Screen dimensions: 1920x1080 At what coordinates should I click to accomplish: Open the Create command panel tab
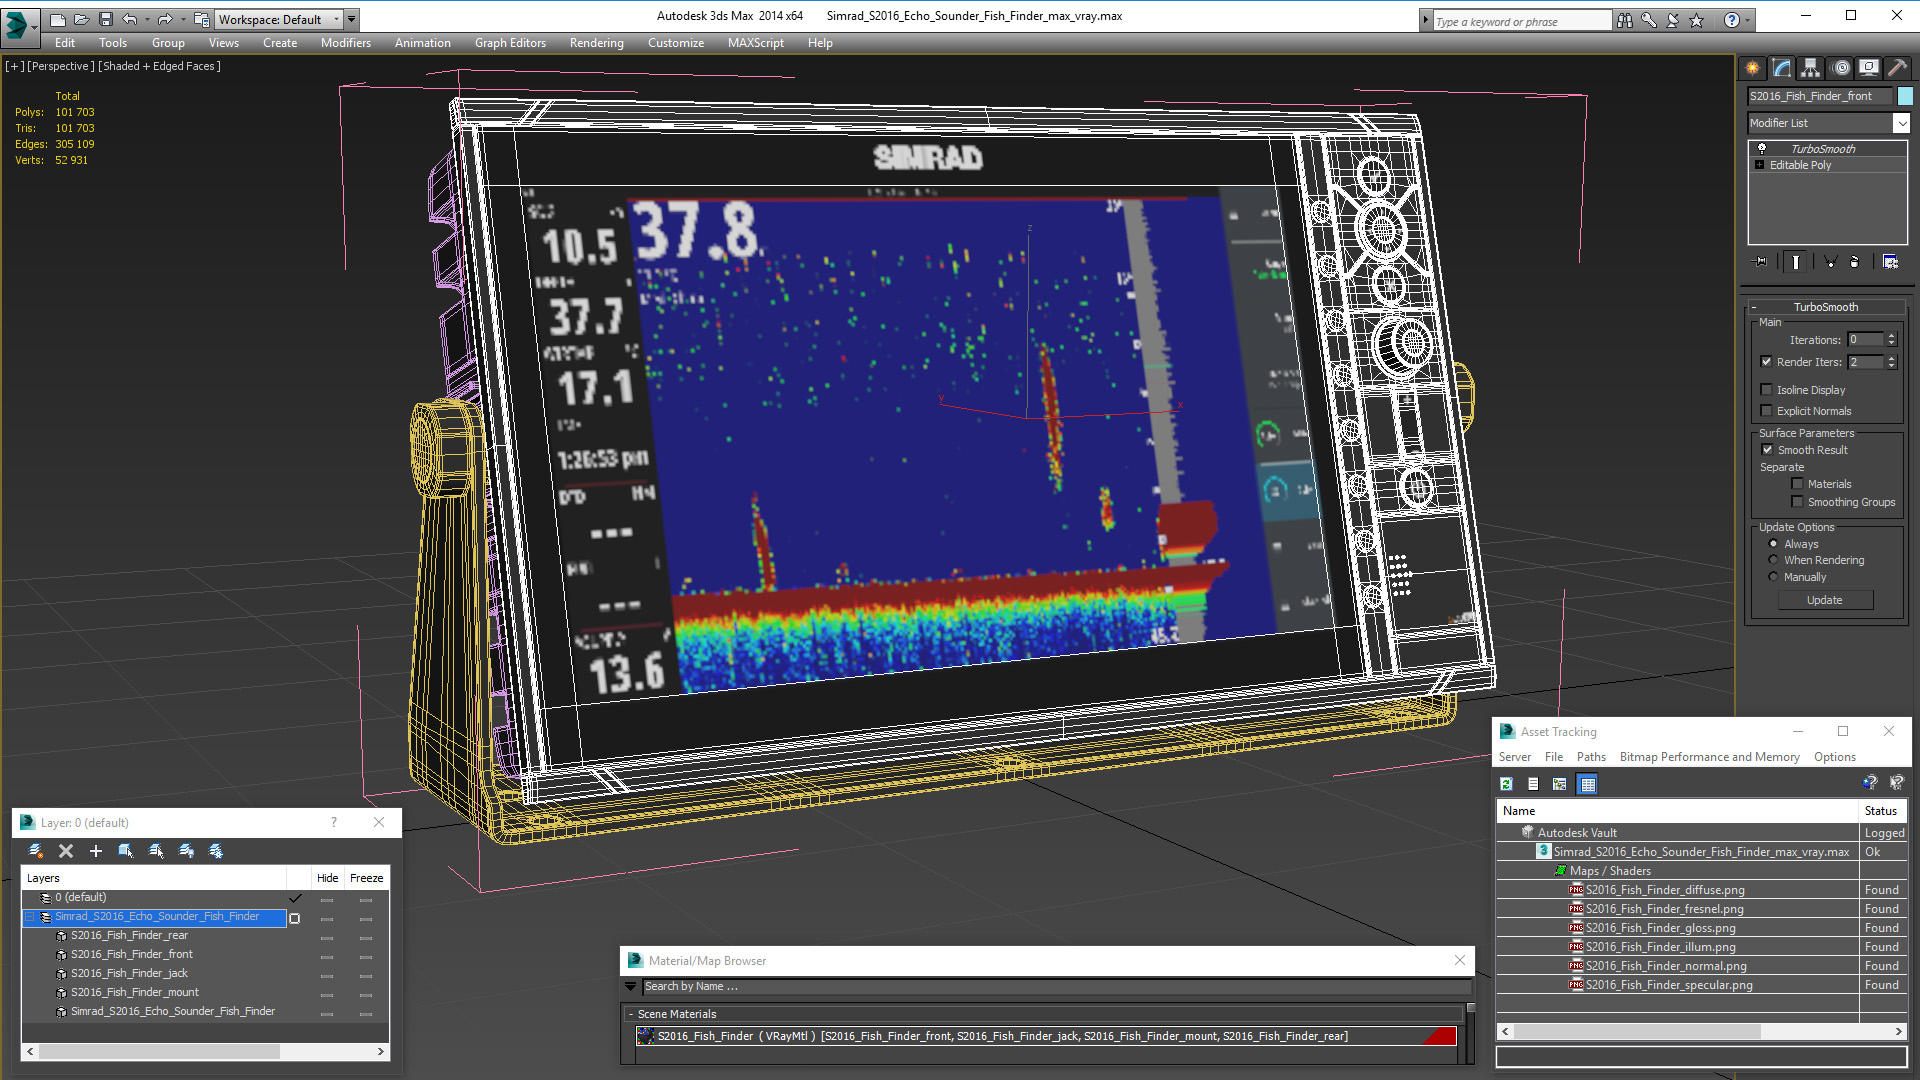coord(1752,68)
